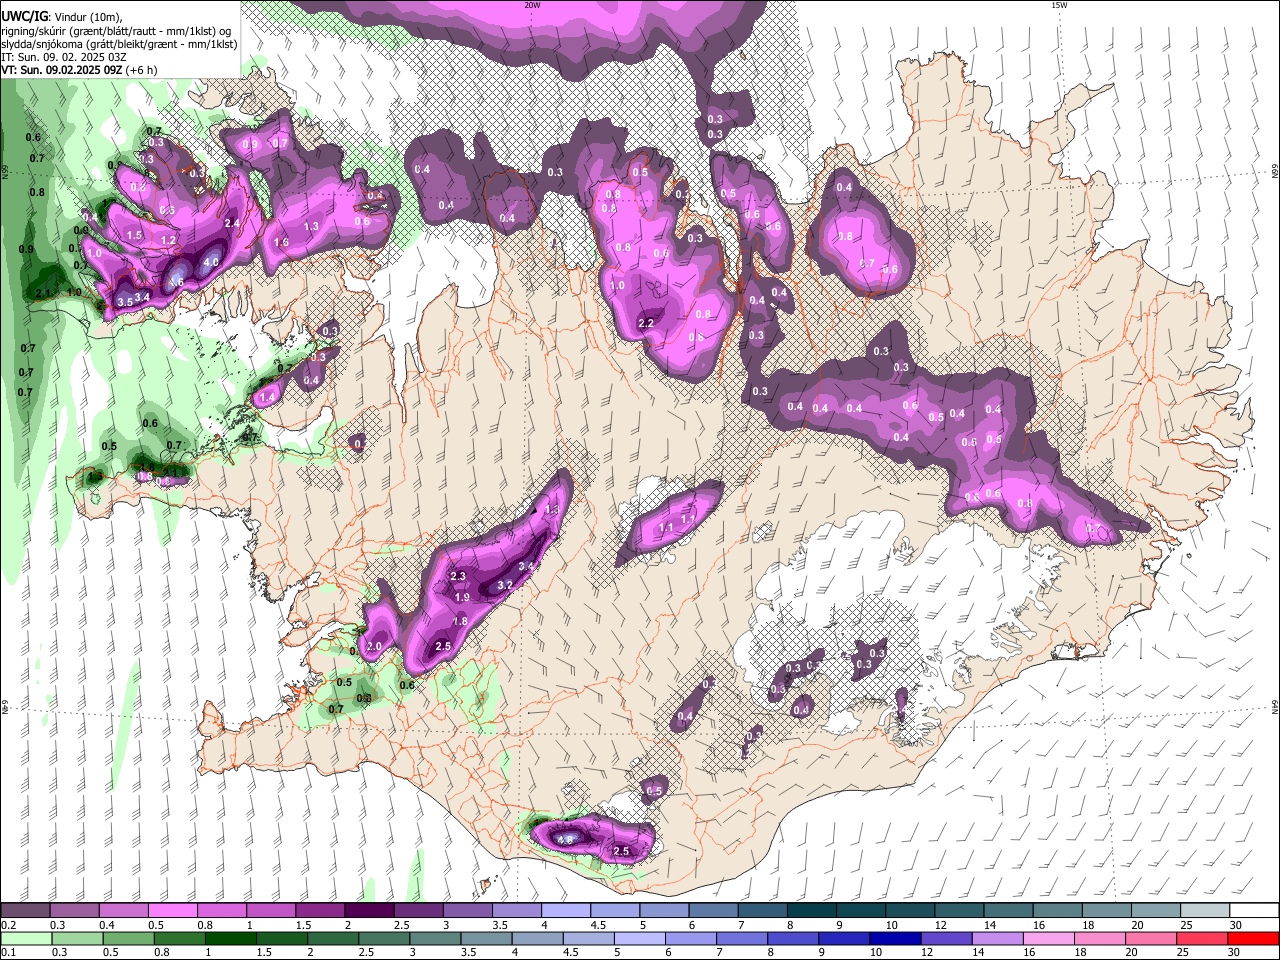This screenshot has width=1280, height=960.
Task: Select the upper-scale light grey swatch starting at 25
Action: tap(1205, 911)
